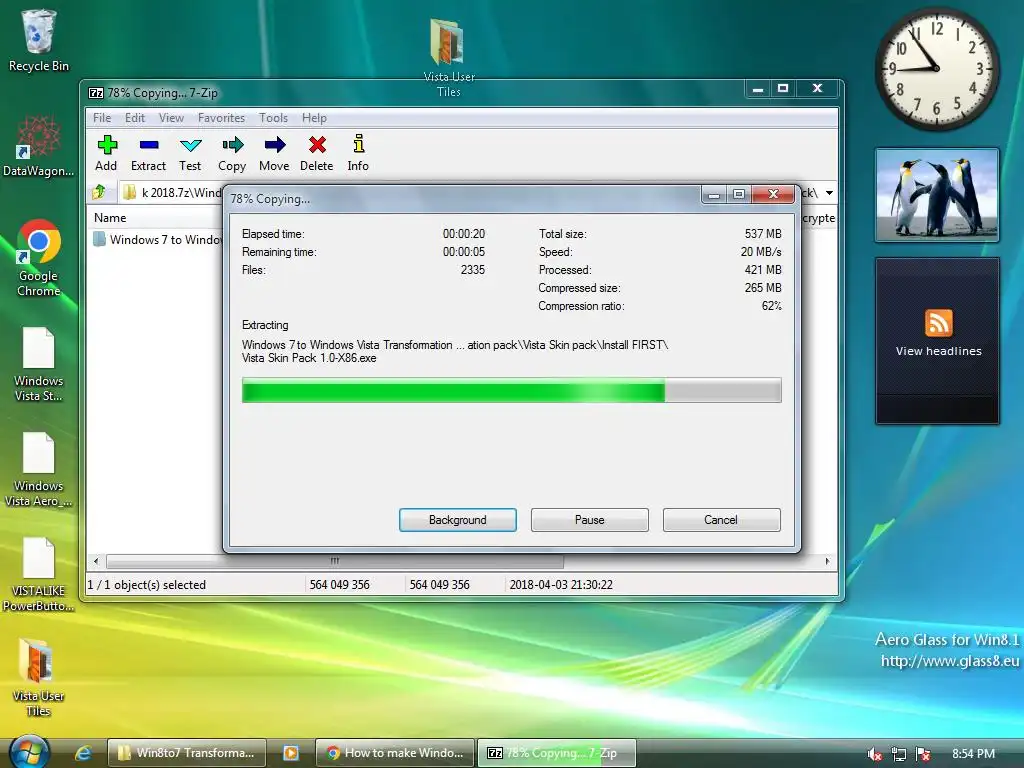Viewport: 1024px width, 768px height.
Task: Open the Favorites menu
Action: 221,118
